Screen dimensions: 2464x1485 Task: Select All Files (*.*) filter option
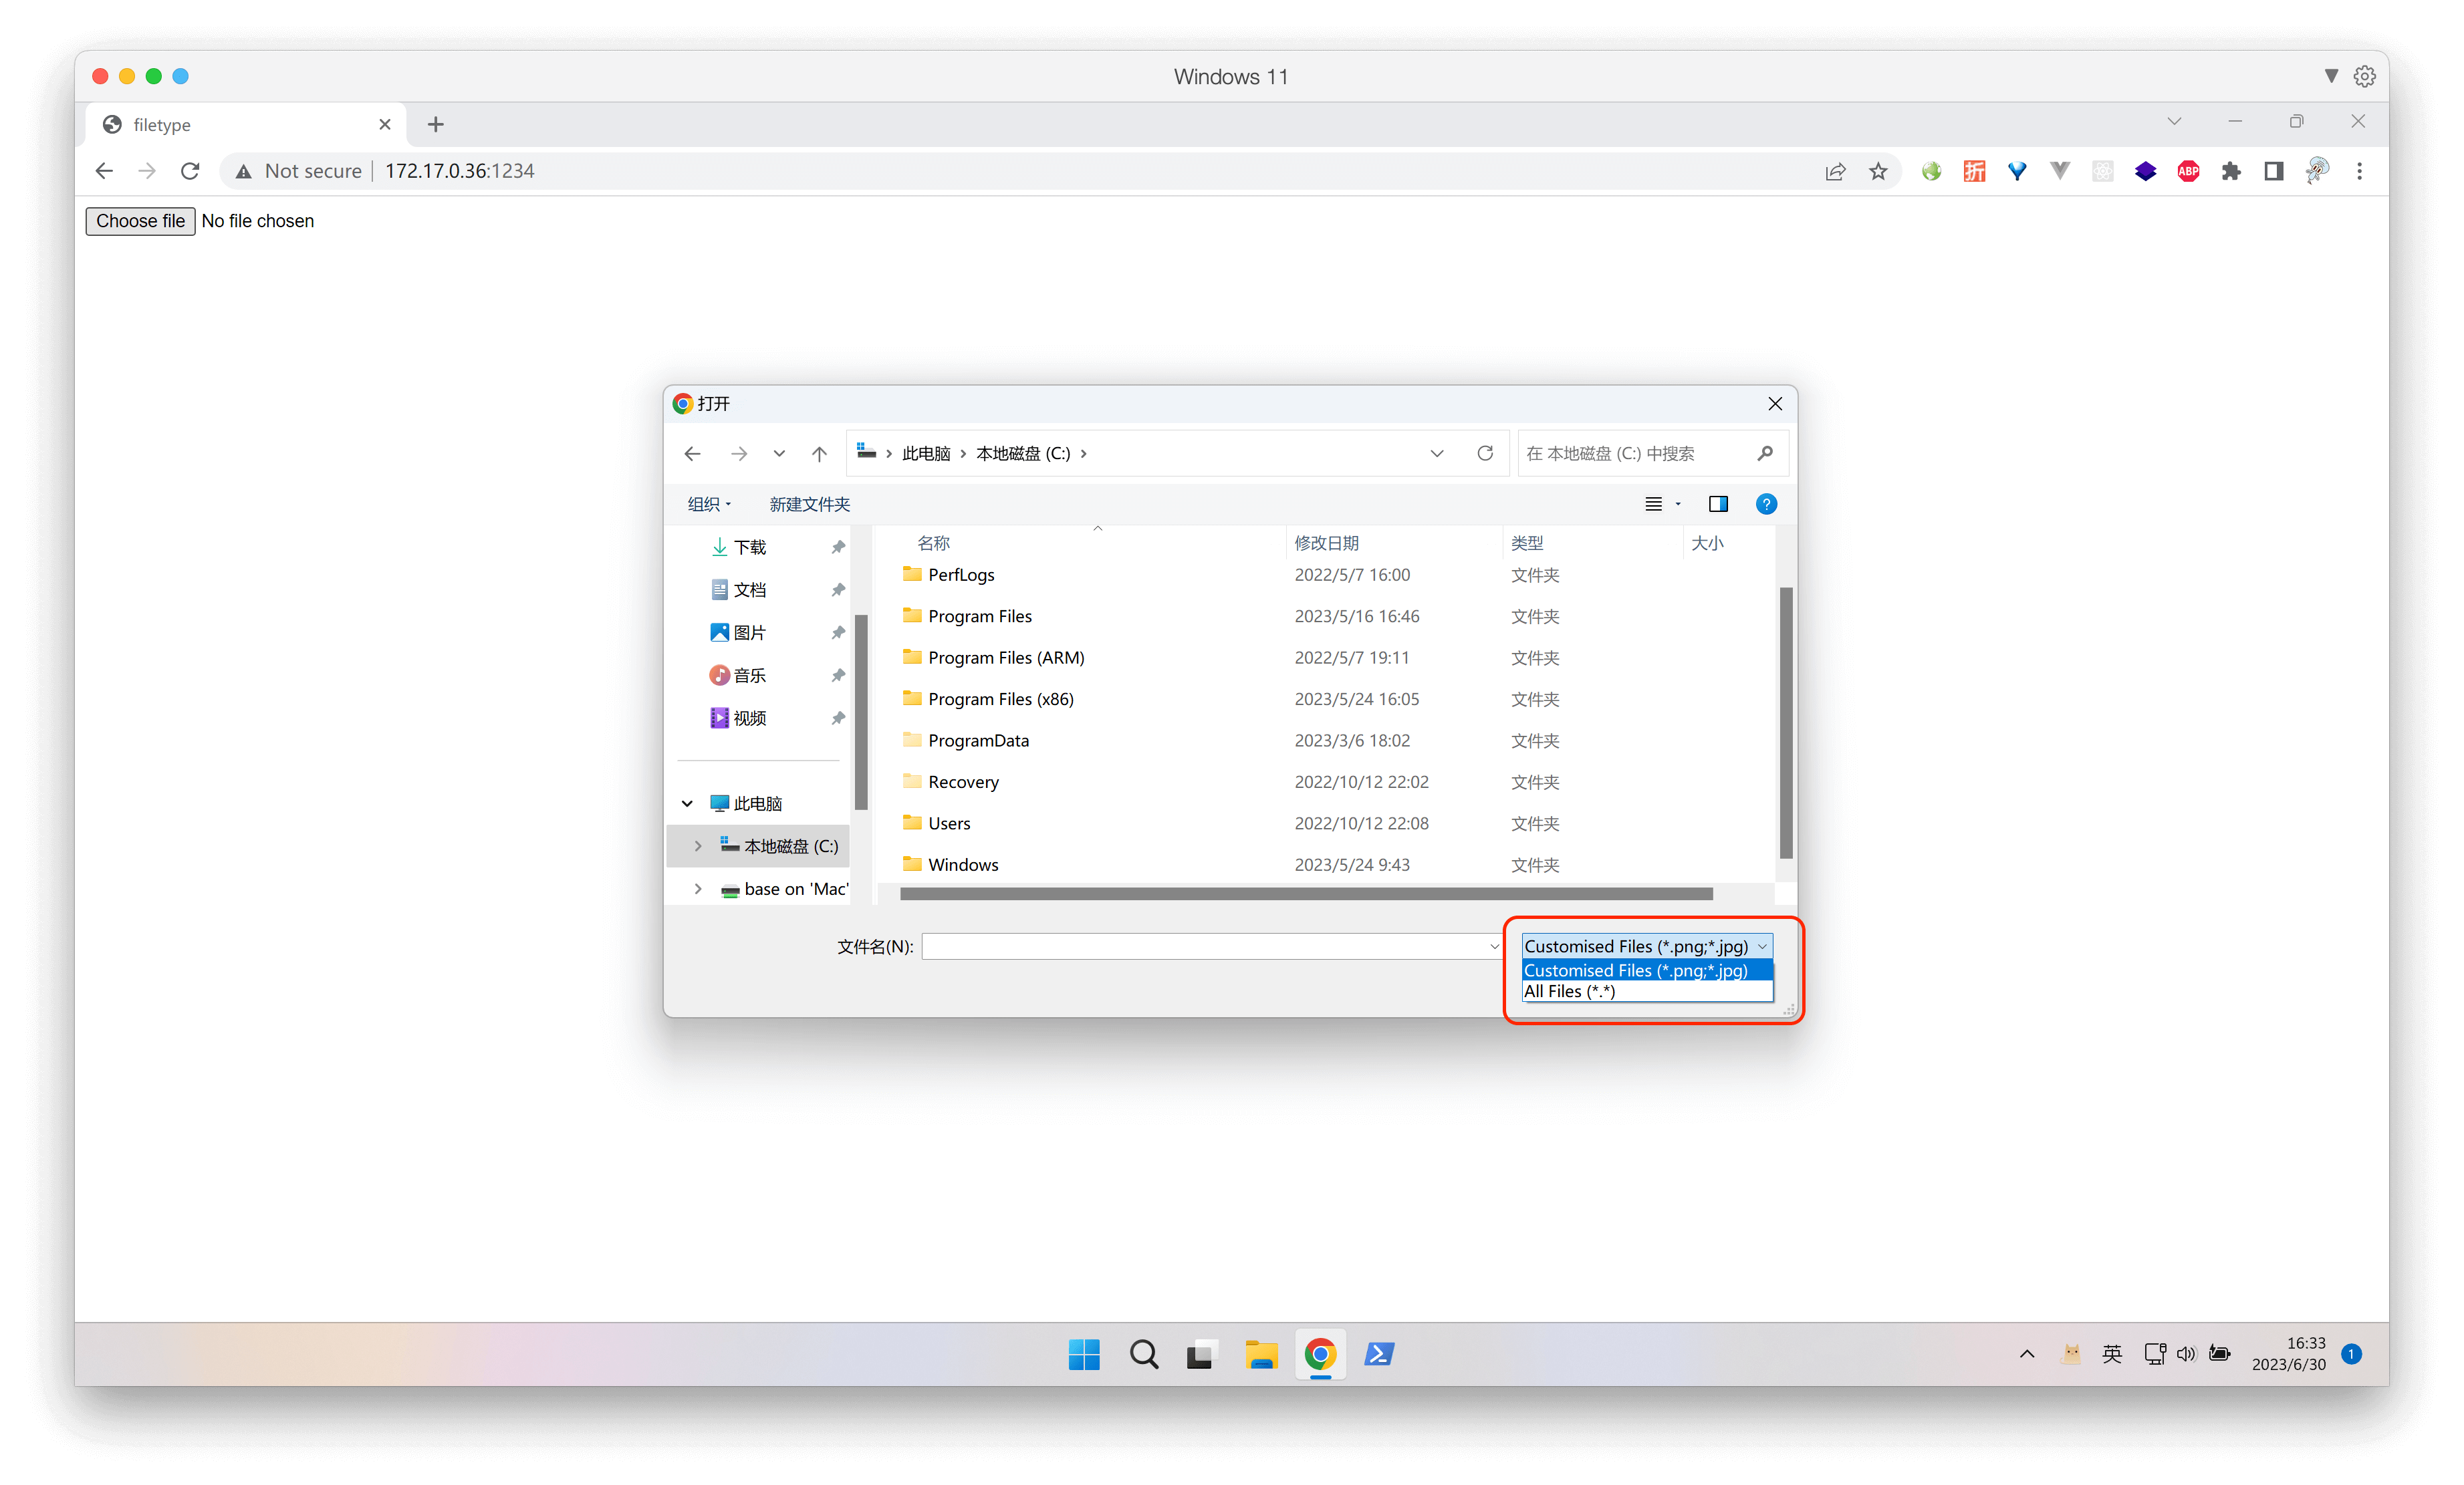coord(1570,991)
